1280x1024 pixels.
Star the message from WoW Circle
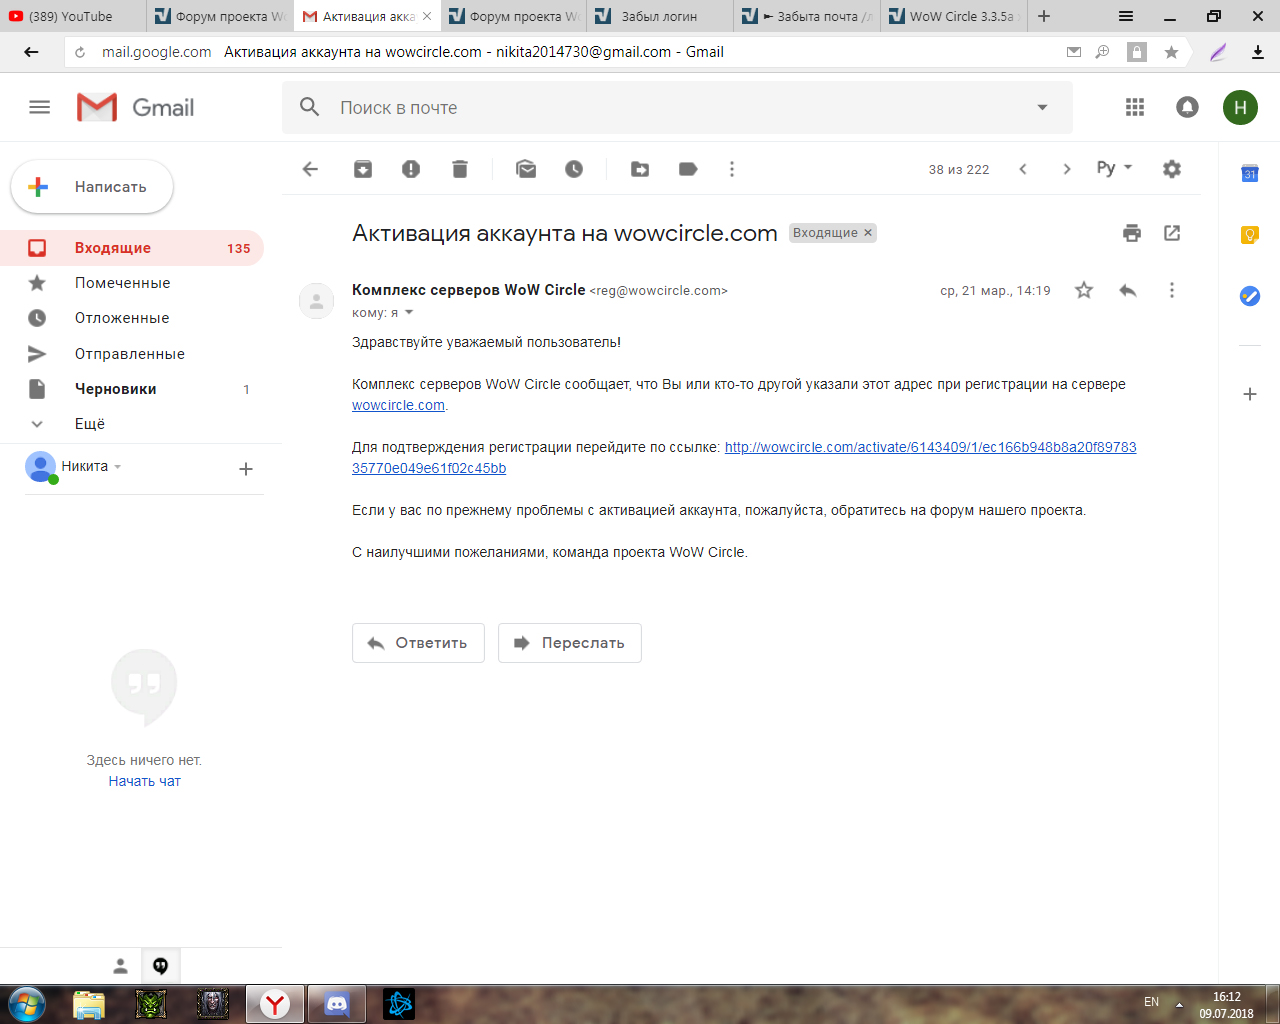(1084, 290)
